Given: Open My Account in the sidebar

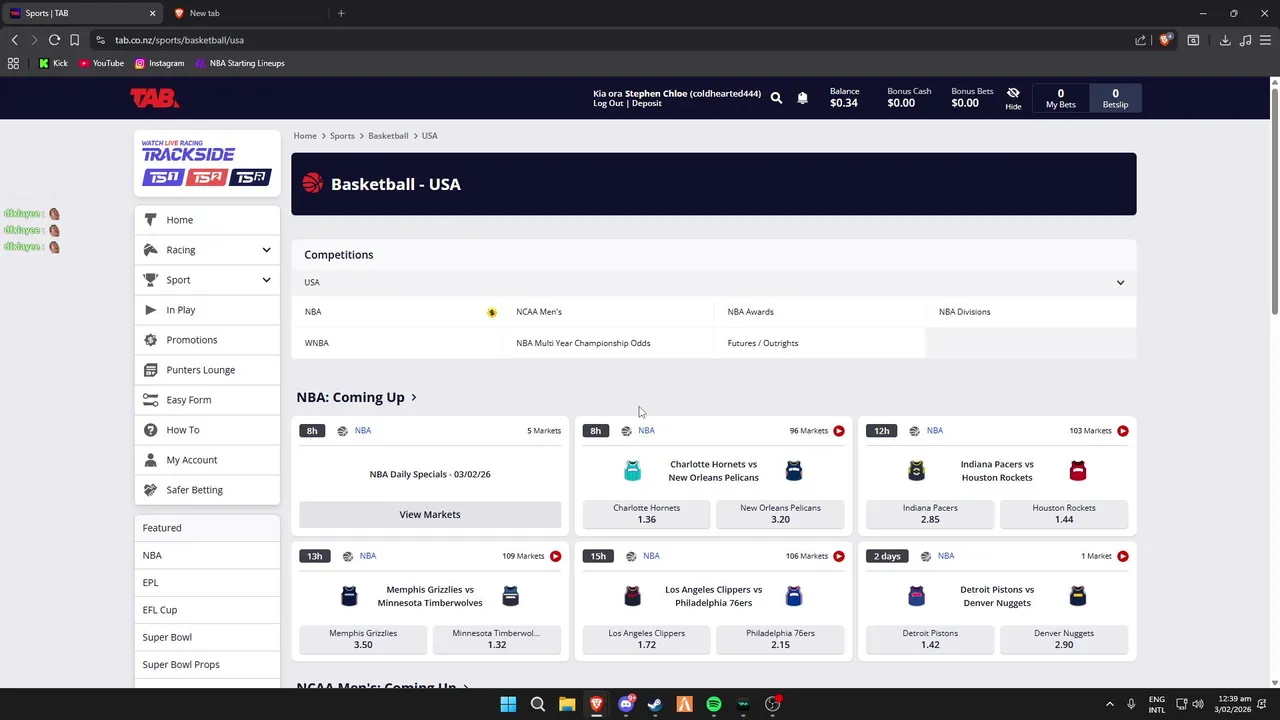Looking at the screenshot, I should pos(207,460).
